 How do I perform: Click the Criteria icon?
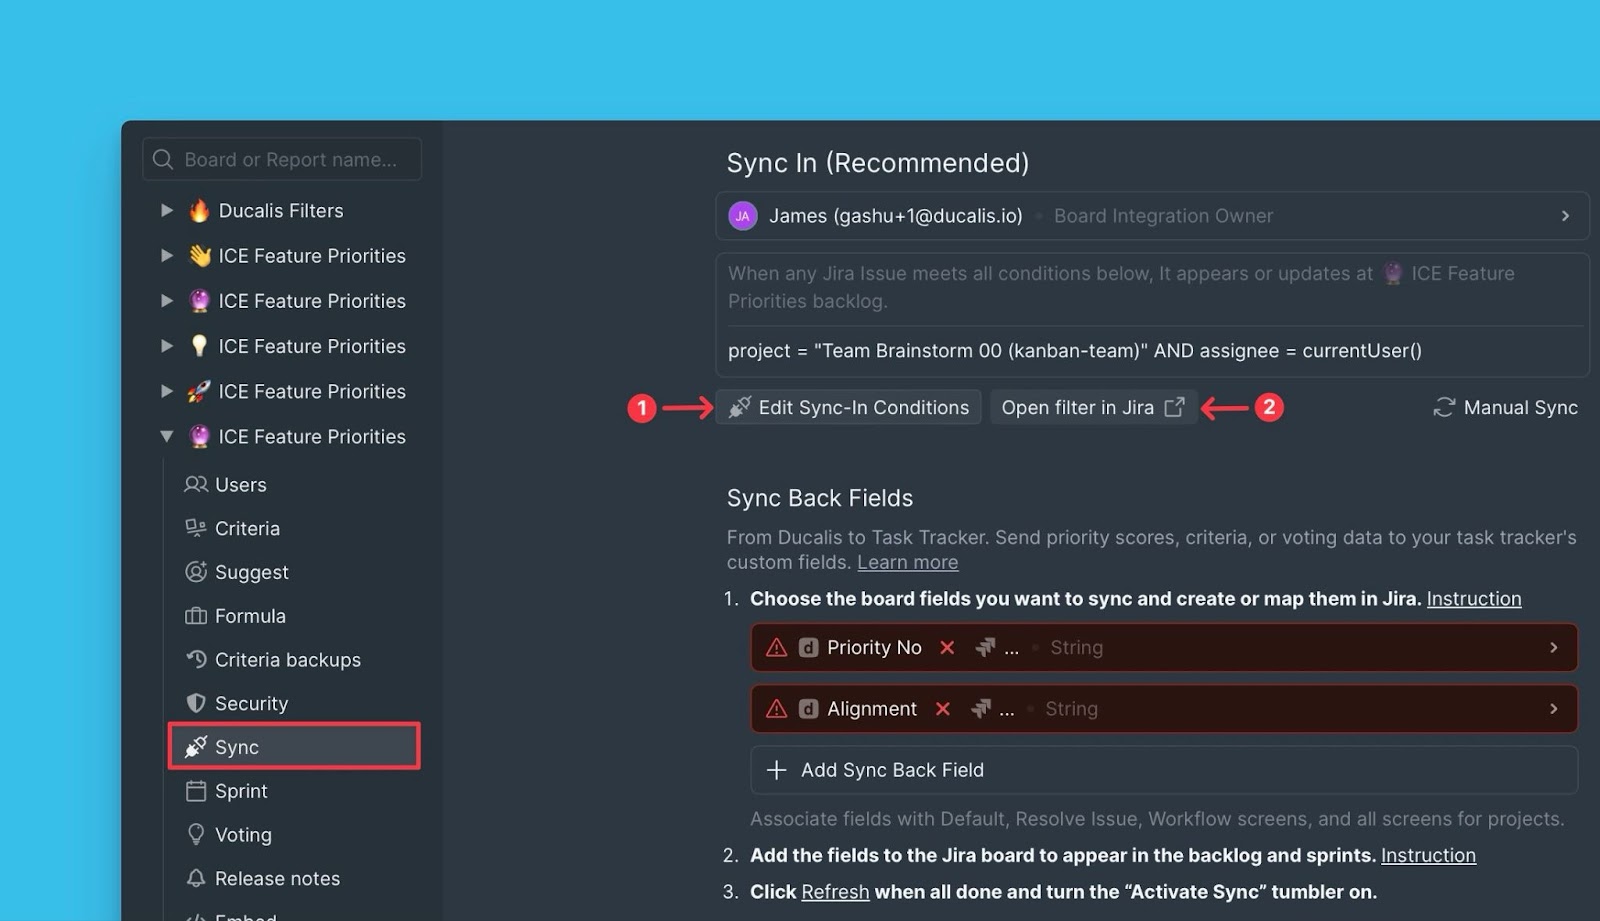click(x=196, y=528)
